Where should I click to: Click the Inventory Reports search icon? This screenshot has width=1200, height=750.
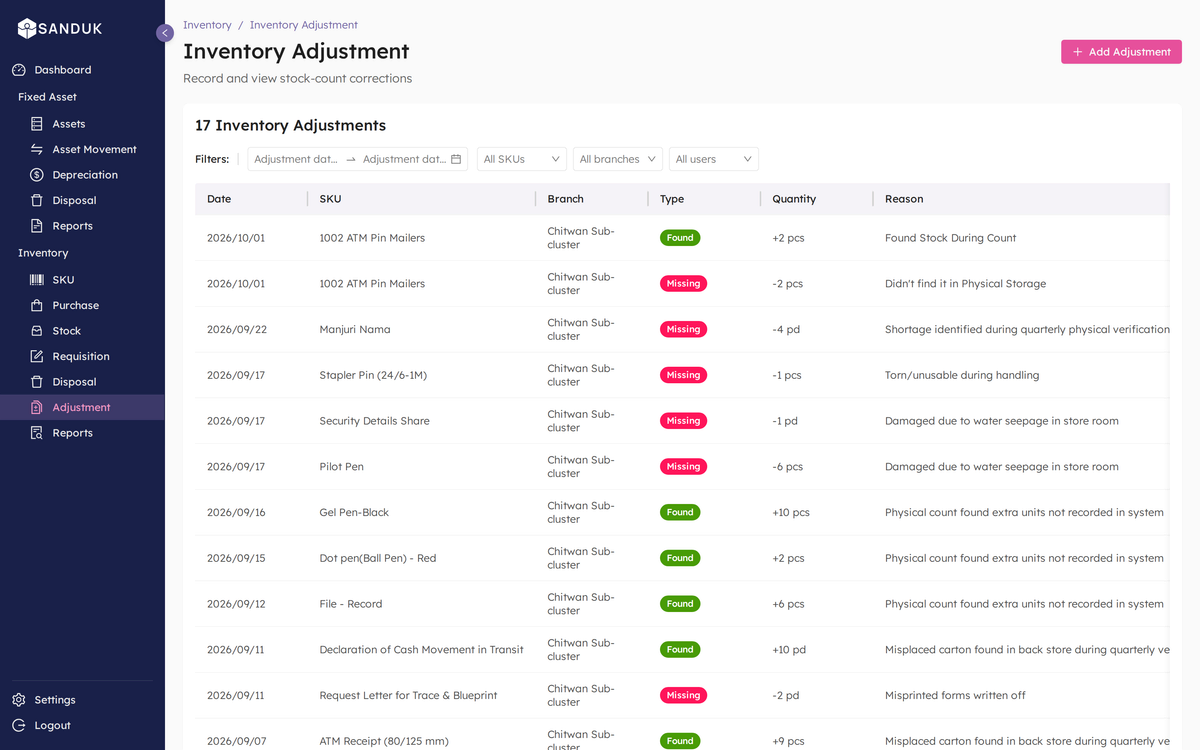(x=37, y=433)
